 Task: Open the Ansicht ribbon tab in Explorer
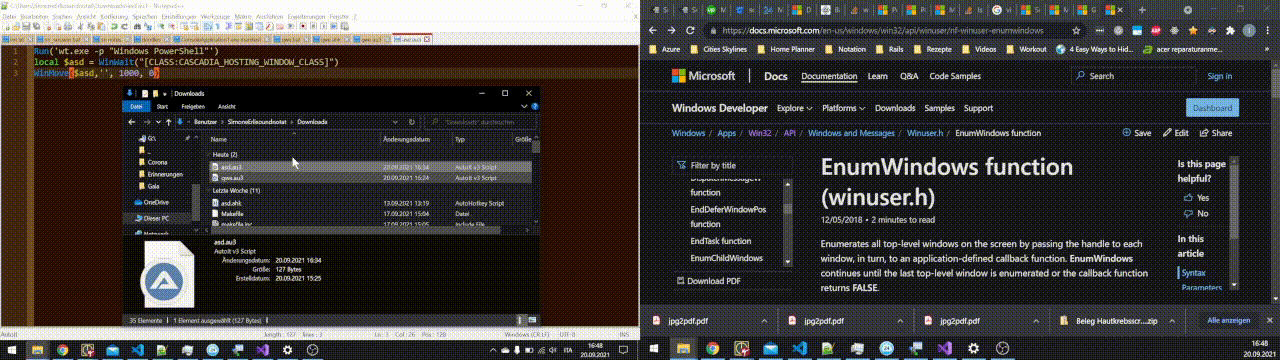click(x=227, y=106)
